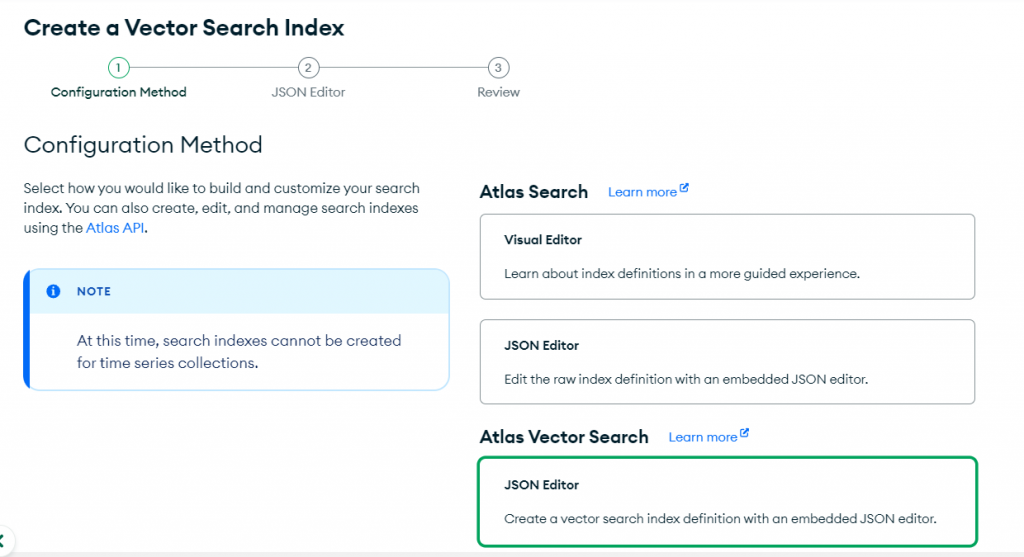Screen dimensions: 1024x557
Task: Click the blue info icon beside NOTE
Action: (x=54, y=292)
